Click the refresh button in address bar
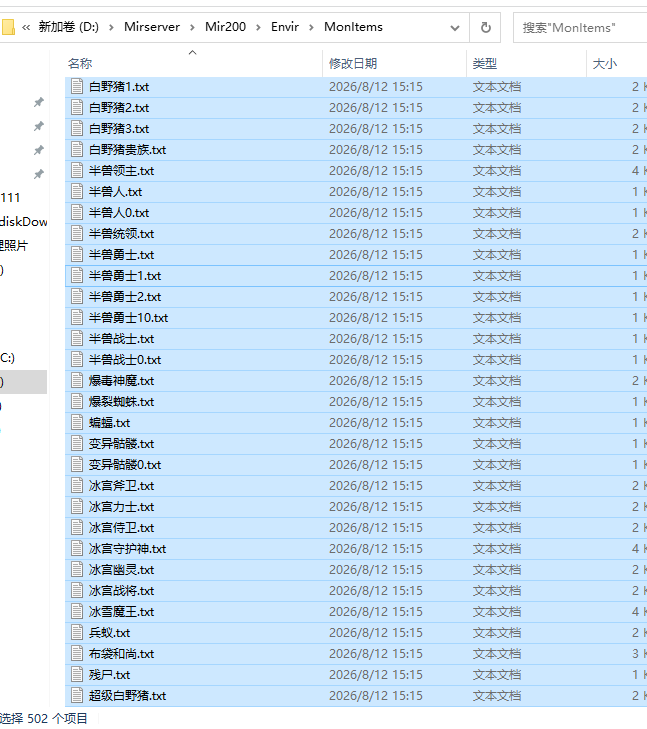The image size is (647, 729). pos(486,27)
